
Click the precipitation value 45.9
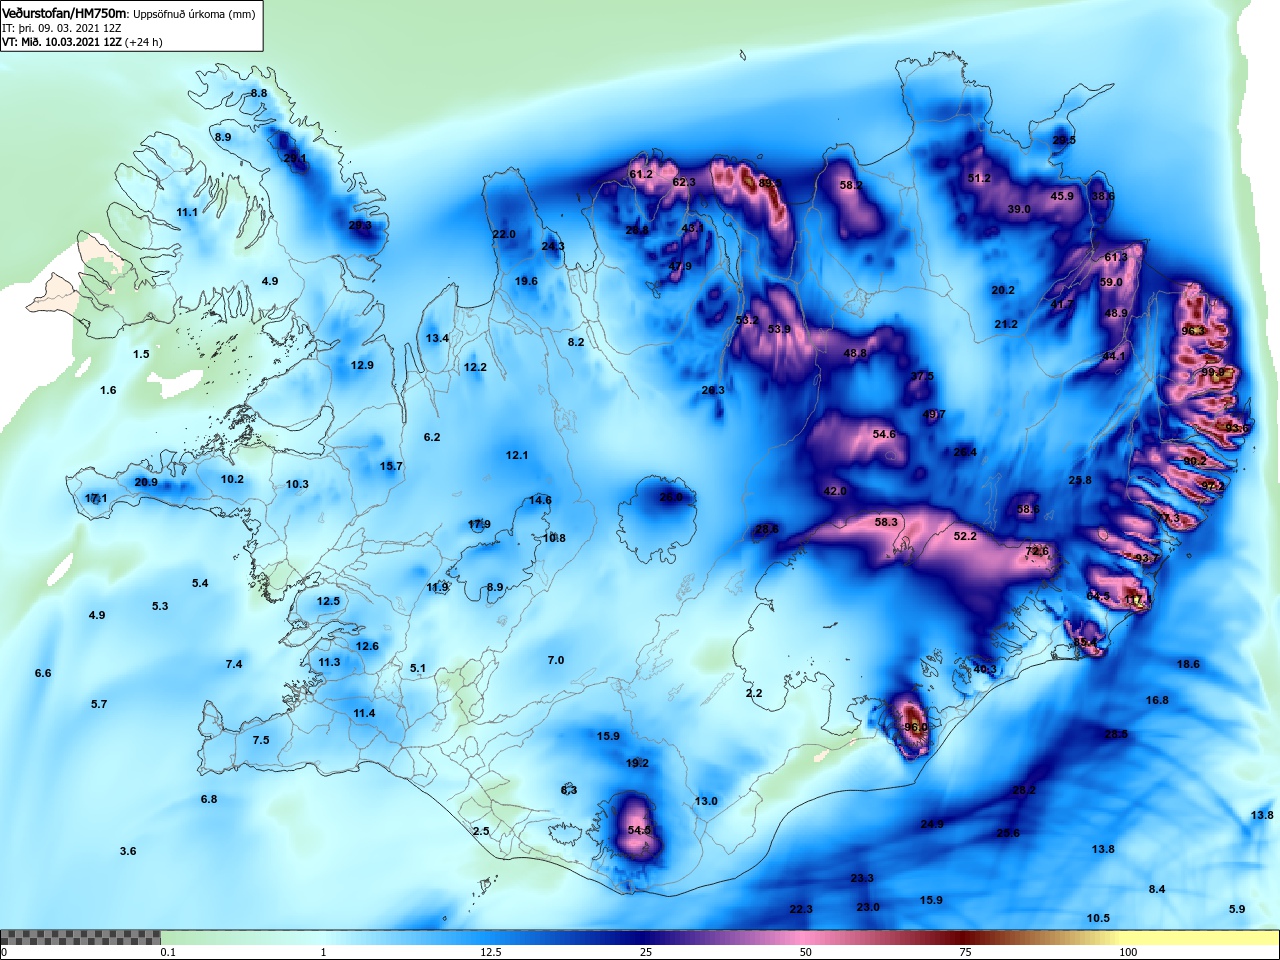tap(1062, 196)
